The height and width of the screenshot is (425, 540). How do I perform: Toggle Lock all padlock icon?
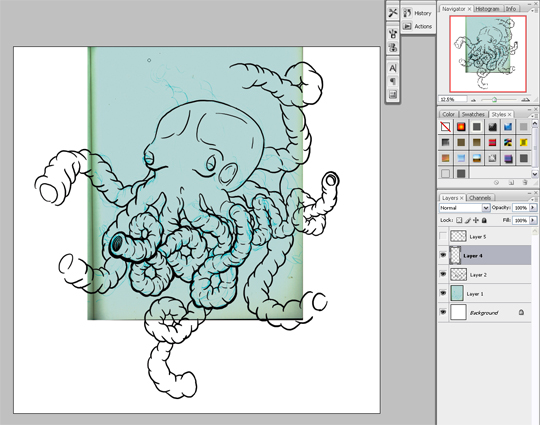click(484, 220)
